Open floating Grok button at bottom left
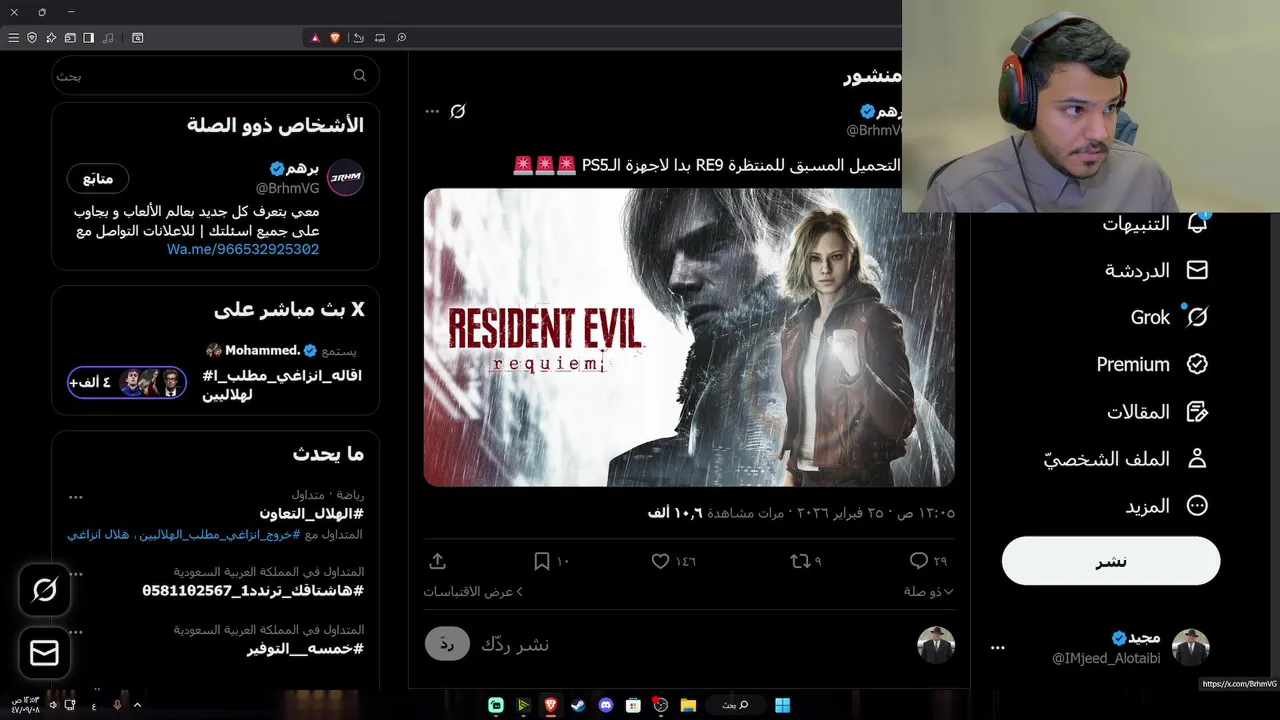This screenshot has height=720, width=1280. [x=45, y=590]
